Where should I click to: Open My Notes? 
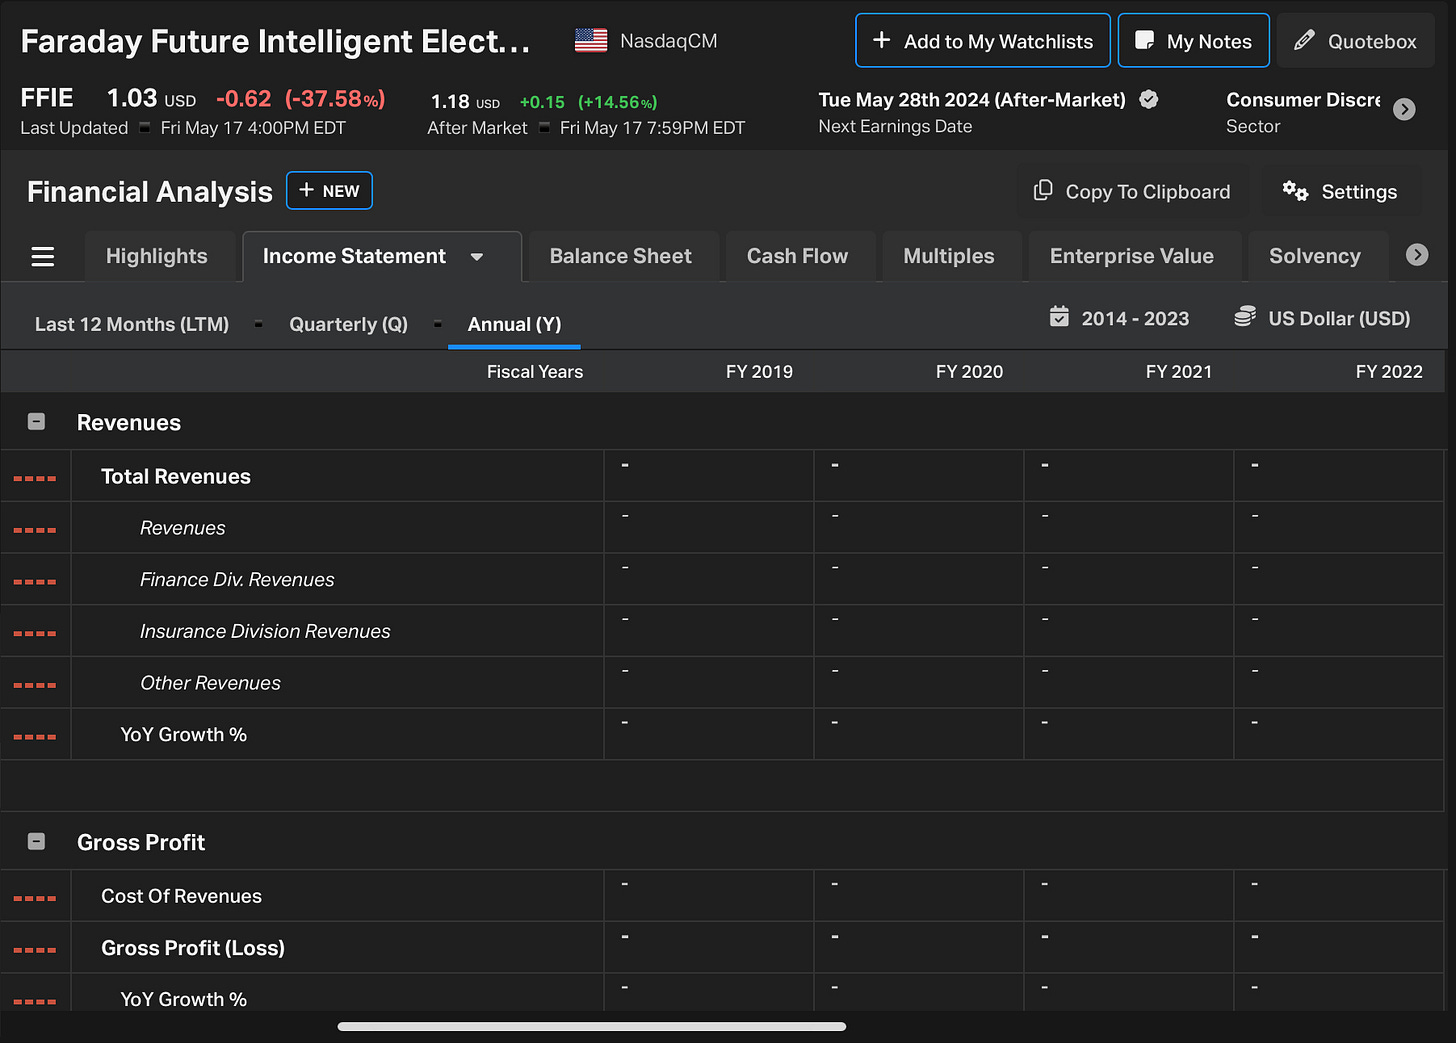(1194, 41)
